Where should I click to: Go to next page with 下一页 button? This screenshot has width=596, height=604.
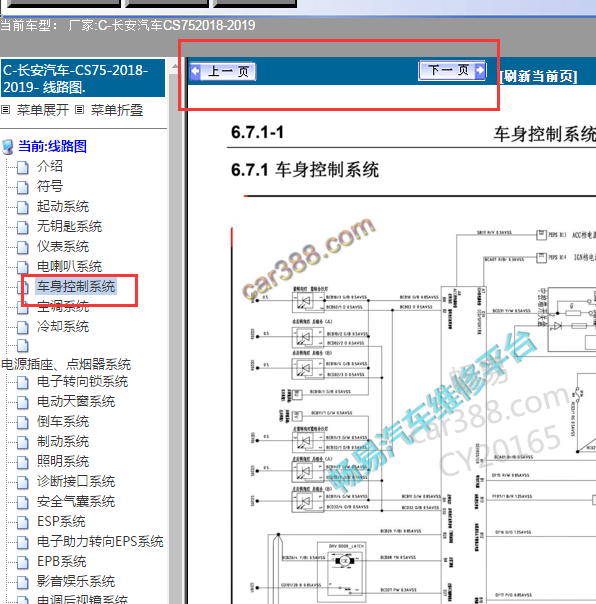[452, 70]
